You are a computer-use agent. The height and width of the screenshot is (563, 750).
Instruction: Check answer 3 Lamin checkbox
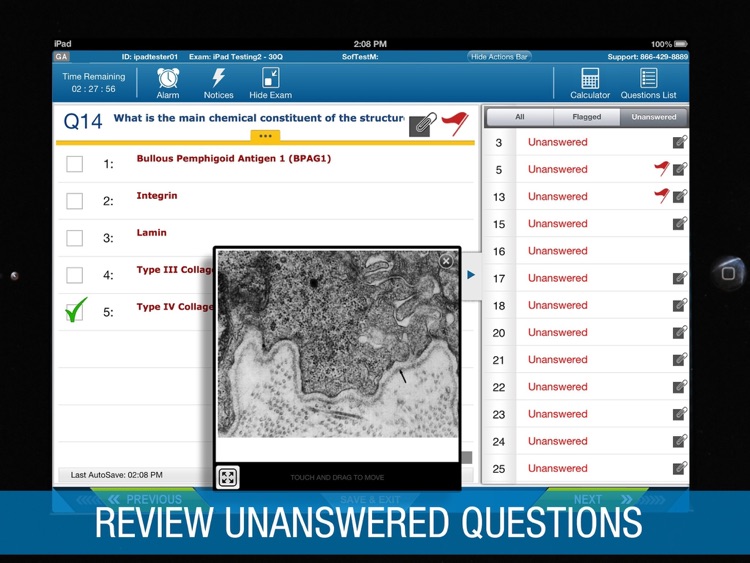tap(74, 238)
